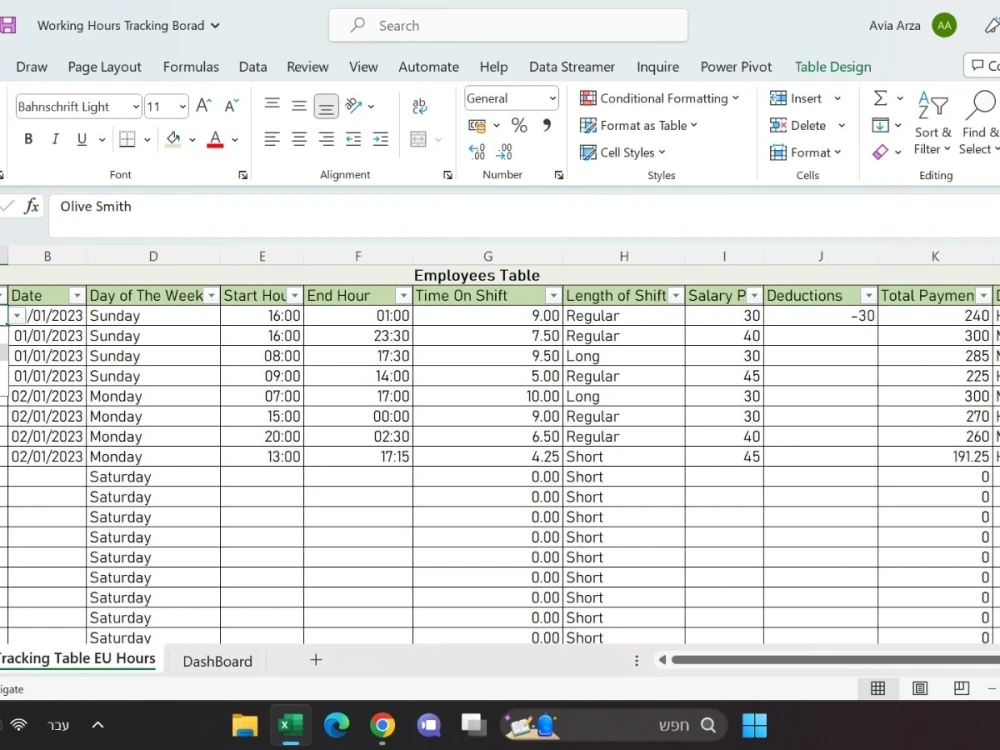Add a new sheet with plus button
This screenshot has height=750, width=1000.
pyautogui.click(x=316, y=660)
